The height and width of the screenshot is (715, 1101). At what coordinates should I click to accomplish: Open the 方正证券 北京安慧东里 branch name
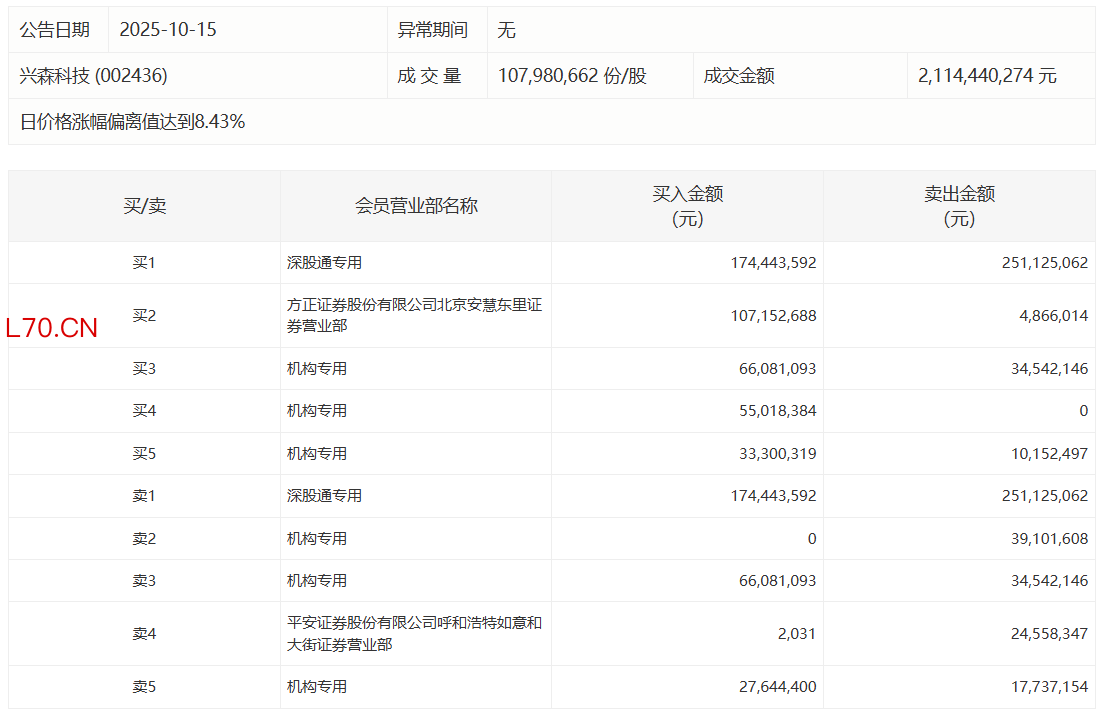[414, 315]
